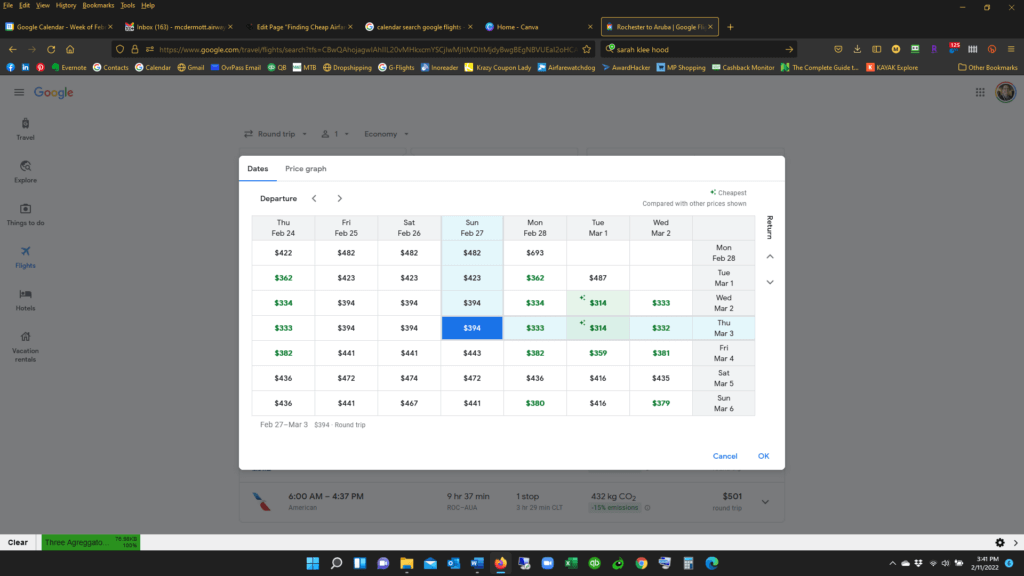This screenshot has height=576, width=1024.
Task: Open the G-Flights bookmark
Action: click(396, 67)
